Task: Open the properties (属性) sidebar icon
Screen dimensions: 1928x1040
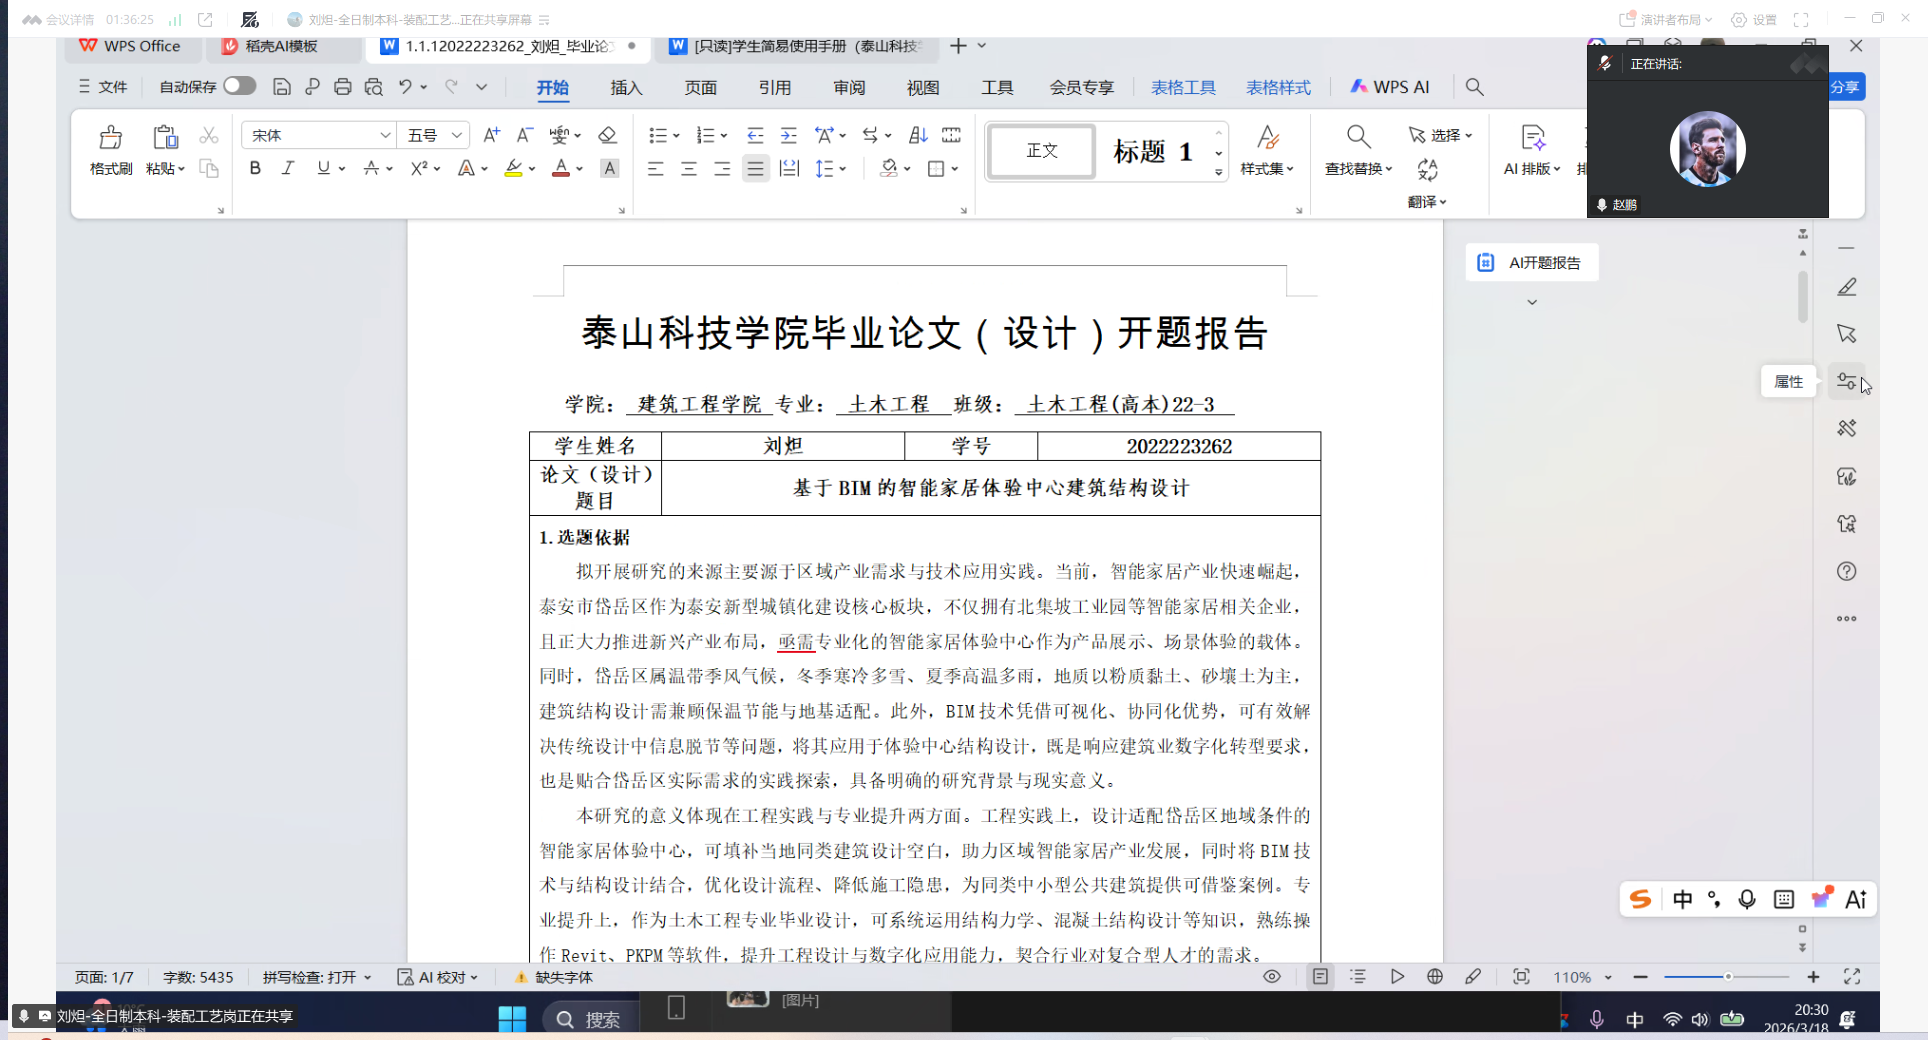Action: click(1846, 381)
